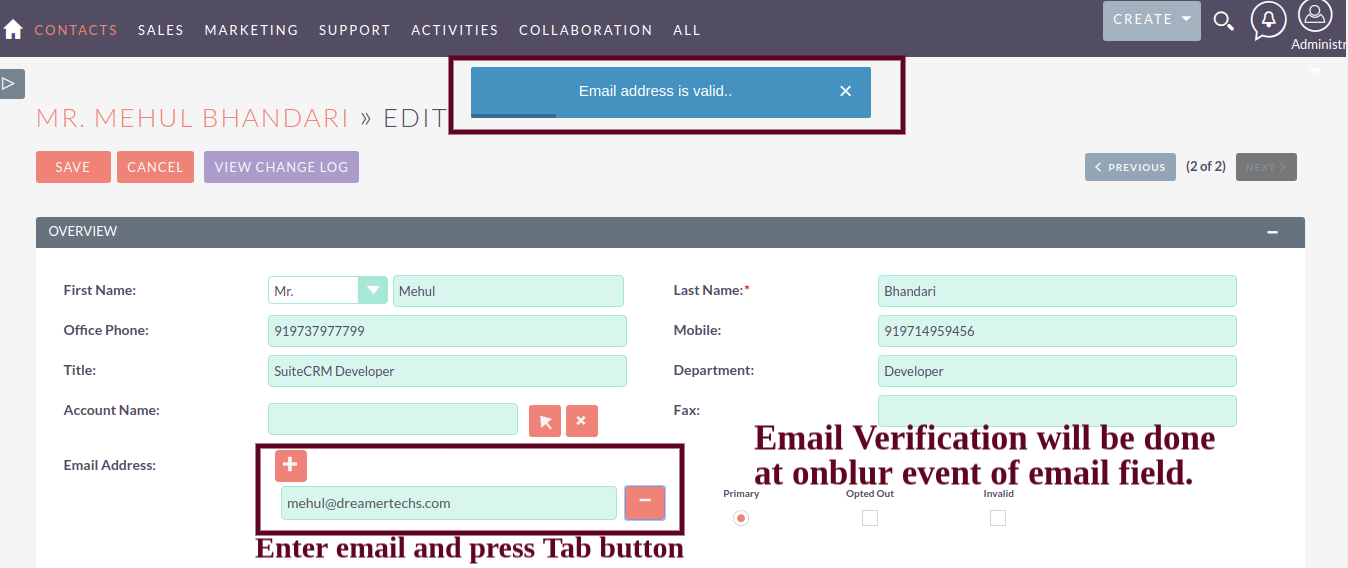Click the select account arrow icon
This screenshot has height=568, width=1348.
click(x=545, y=421)
